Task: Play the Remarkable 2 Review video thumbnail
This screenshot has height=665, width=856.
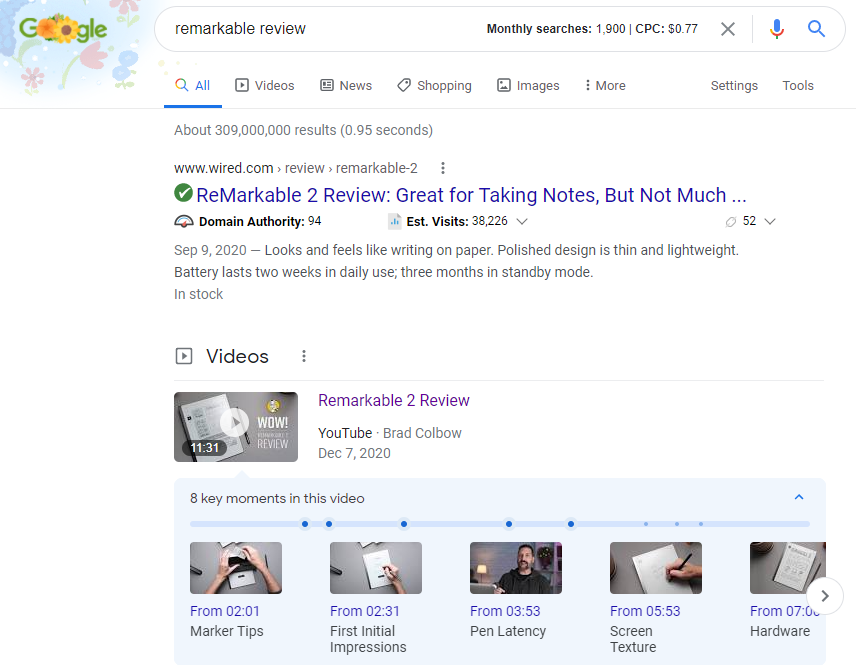Action: tap(236, 427)
